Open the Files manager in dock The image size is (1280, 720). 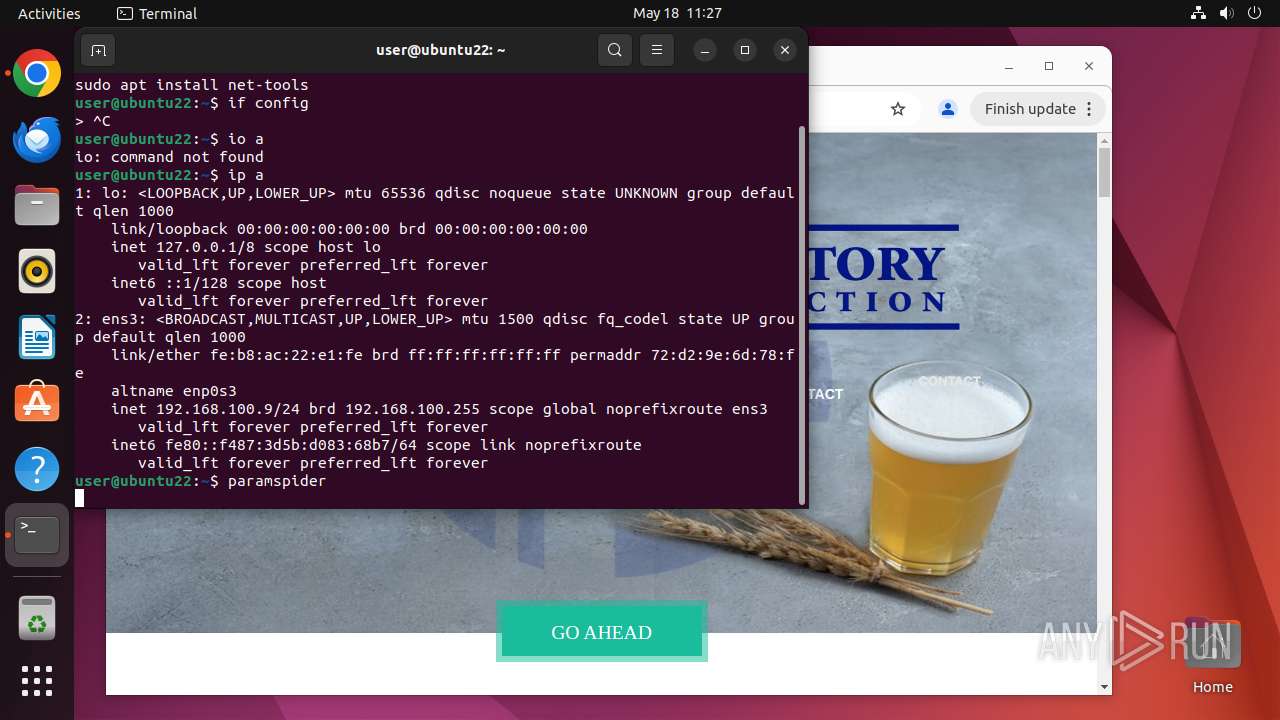(x=37, y=205)
